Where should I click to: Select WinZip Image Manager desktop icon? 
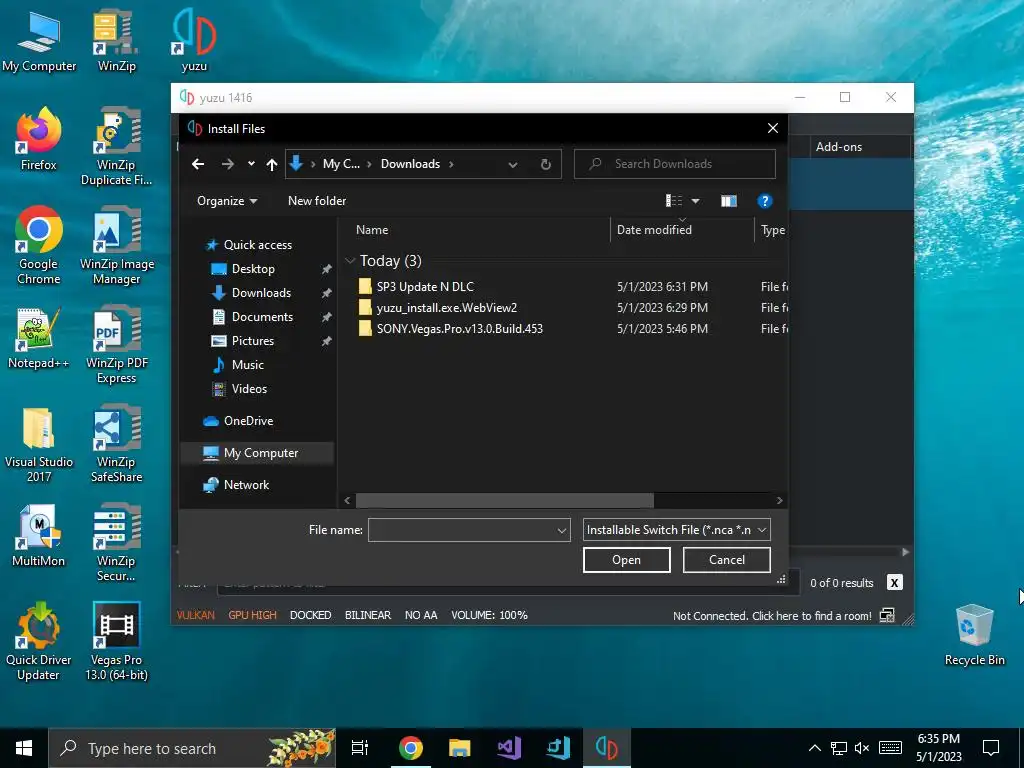click(x=116, y=246)
